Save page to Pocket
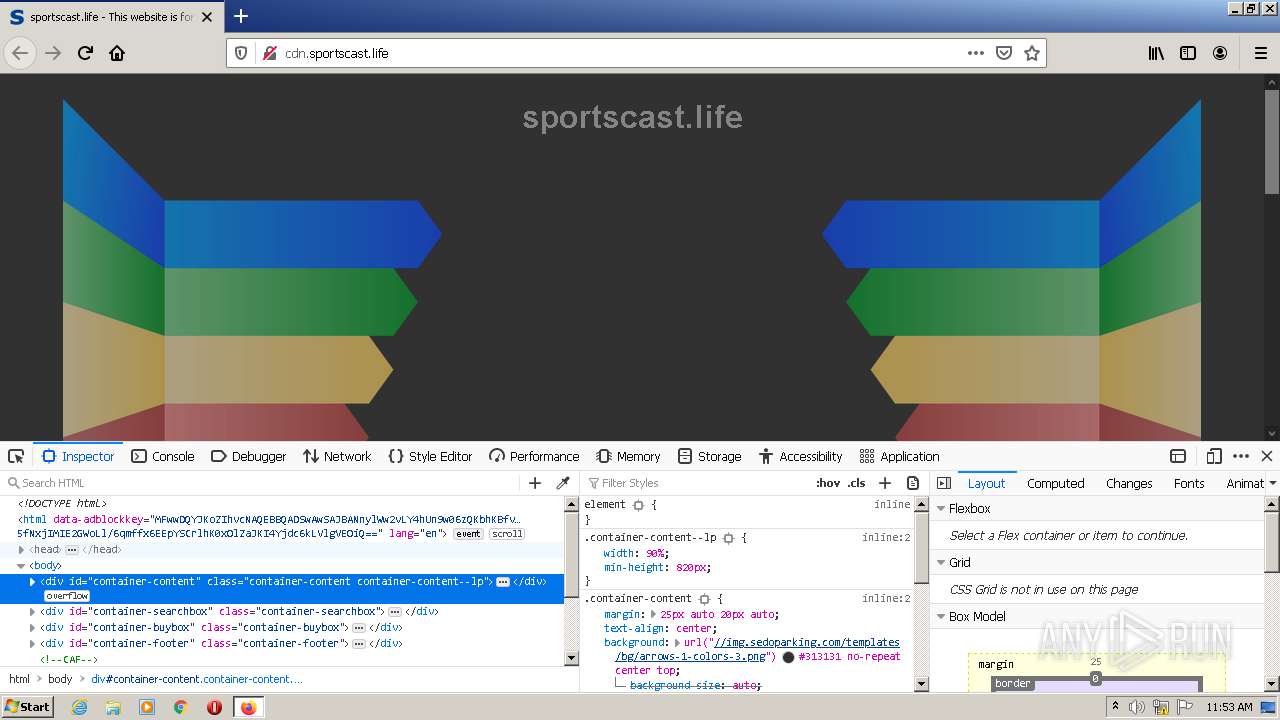This screenshot has width=1280, height=720. (1004, 53)
